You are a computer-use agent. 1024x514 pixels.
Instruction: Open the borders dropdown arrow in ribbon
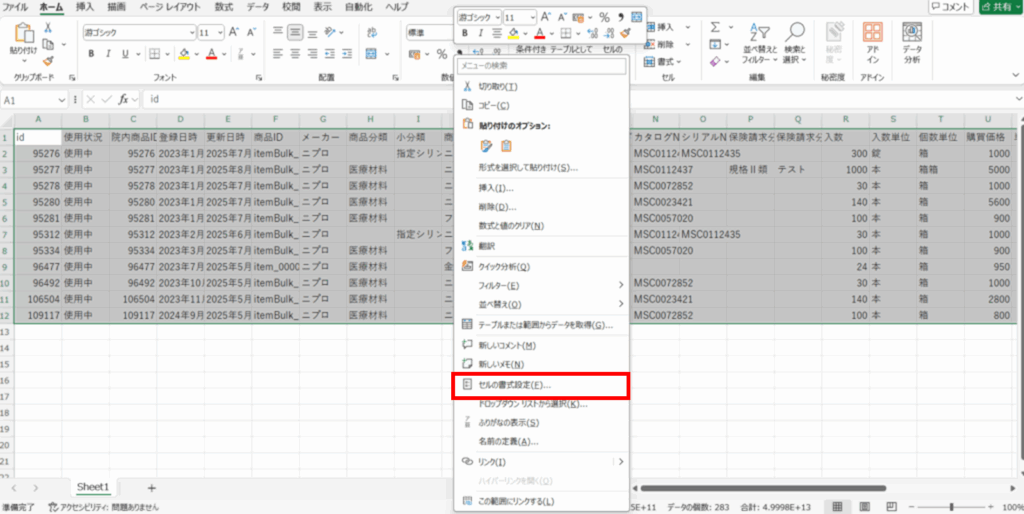tap(166, 54)
